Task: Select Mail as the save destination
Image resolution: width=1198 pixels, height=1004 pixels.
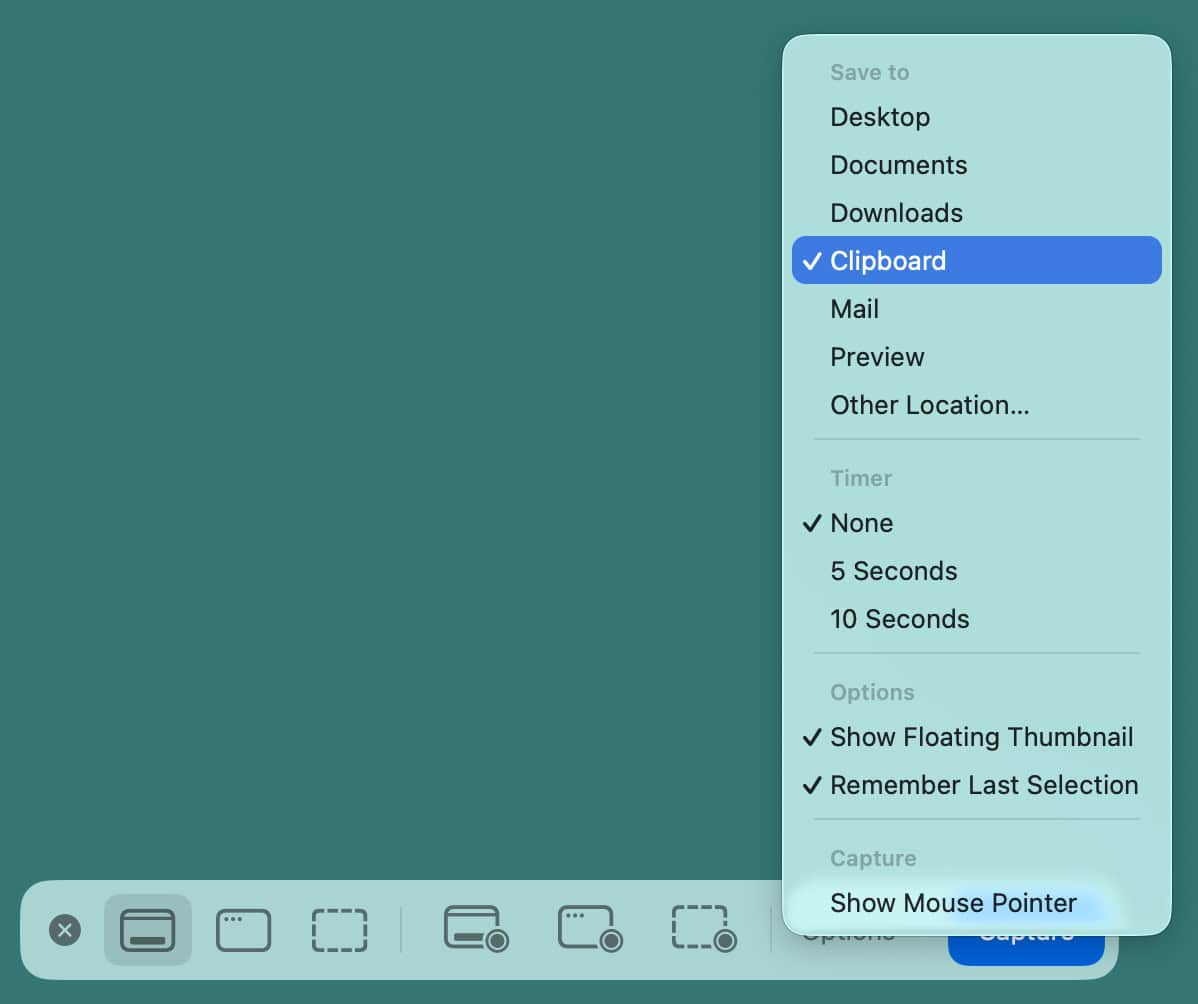Action: coord(854,308)
